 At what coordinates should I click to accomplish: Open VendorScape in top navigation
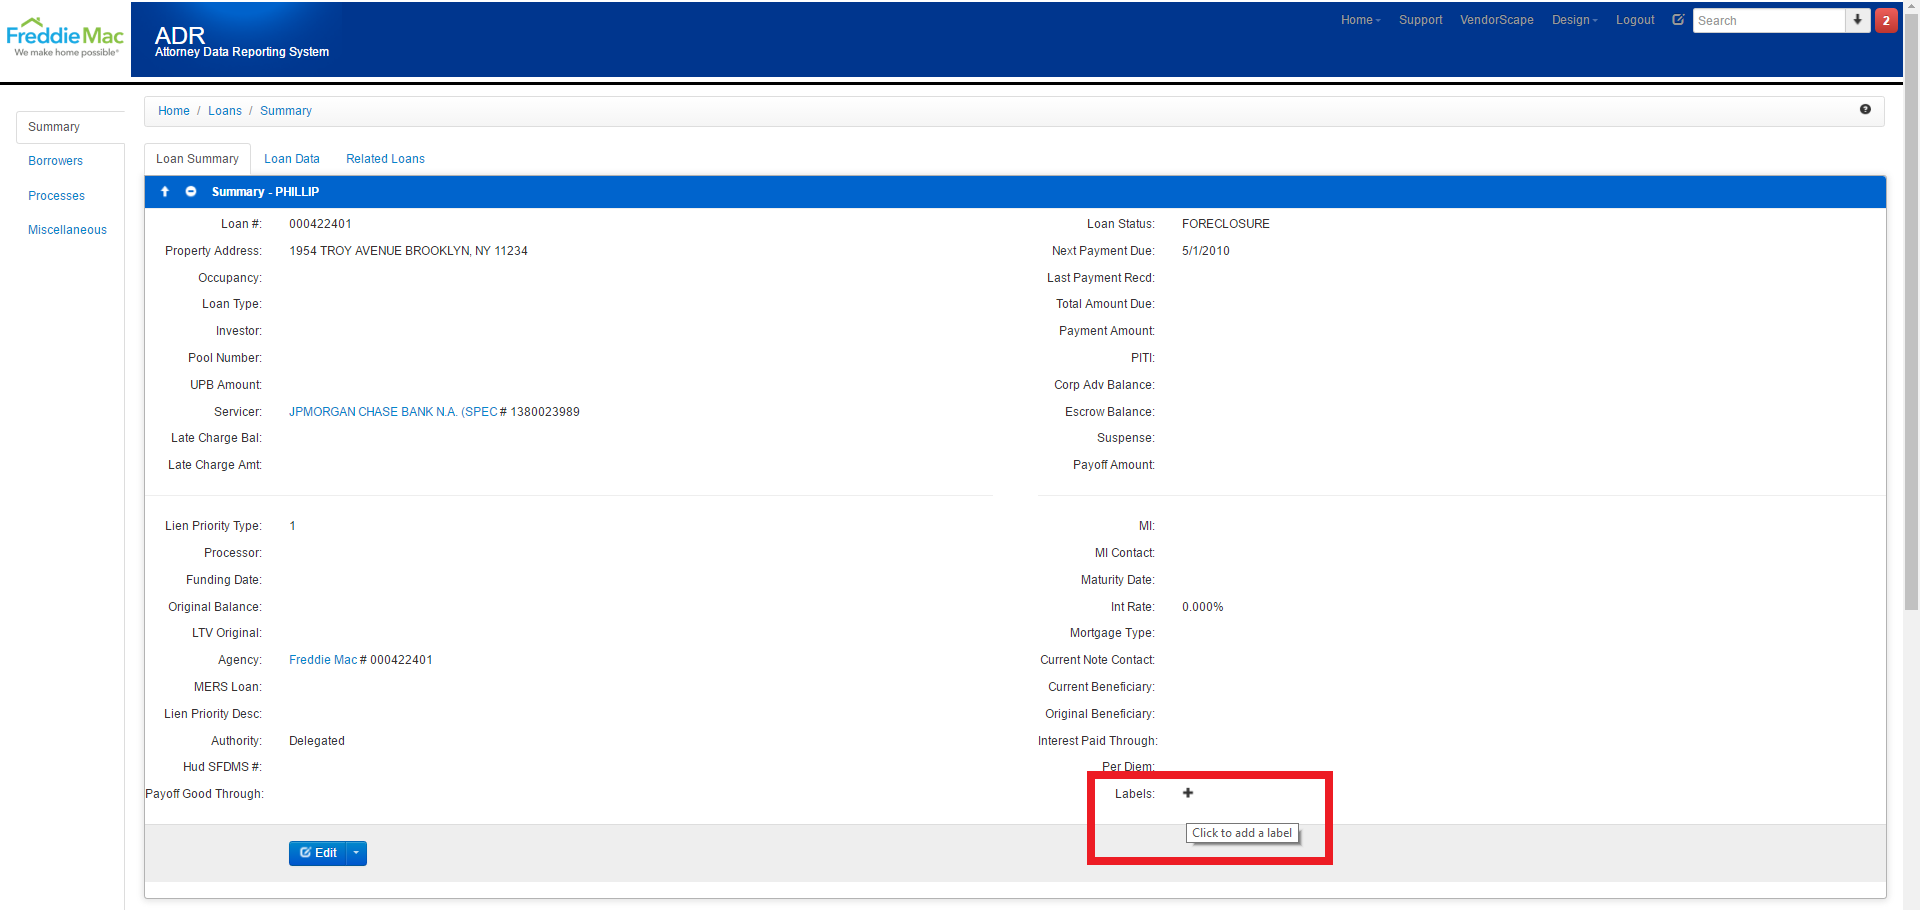1496,20
